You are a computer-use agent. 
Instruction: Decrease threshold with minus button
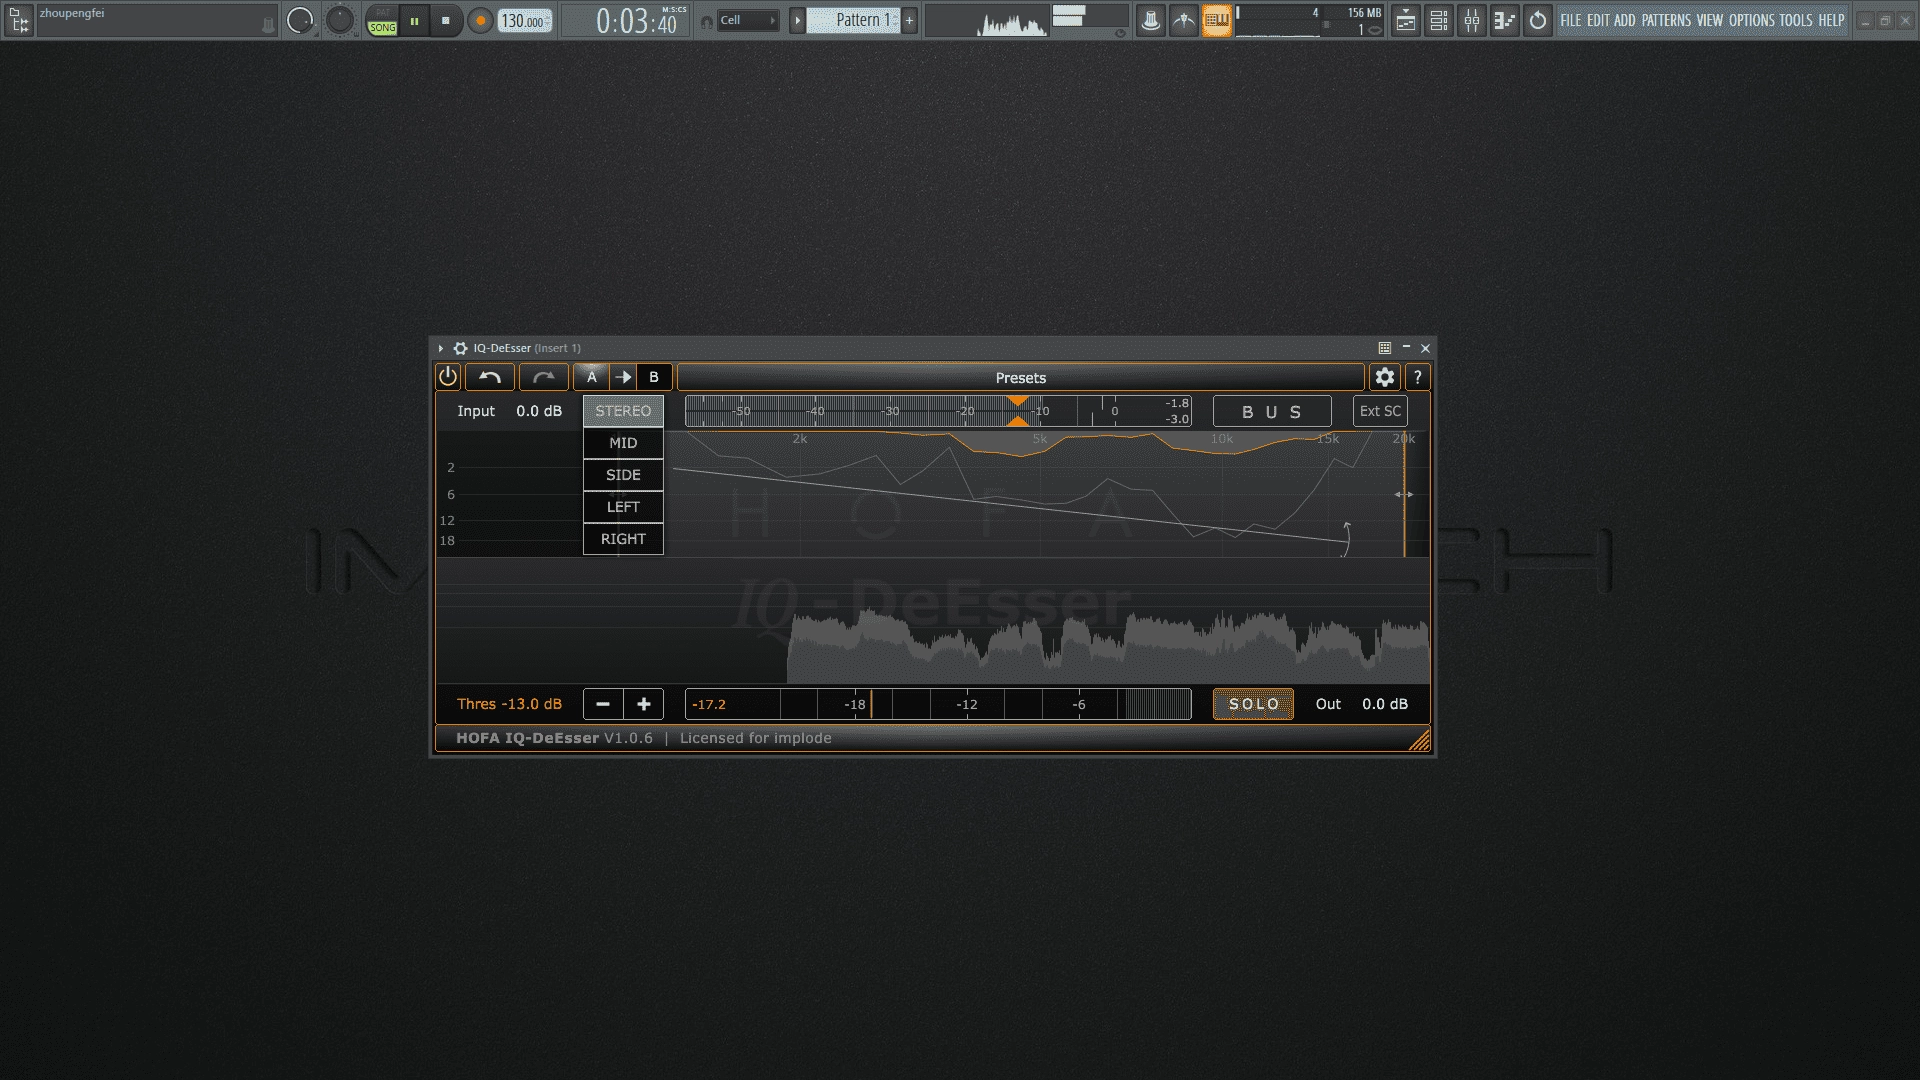pos(603,704)
